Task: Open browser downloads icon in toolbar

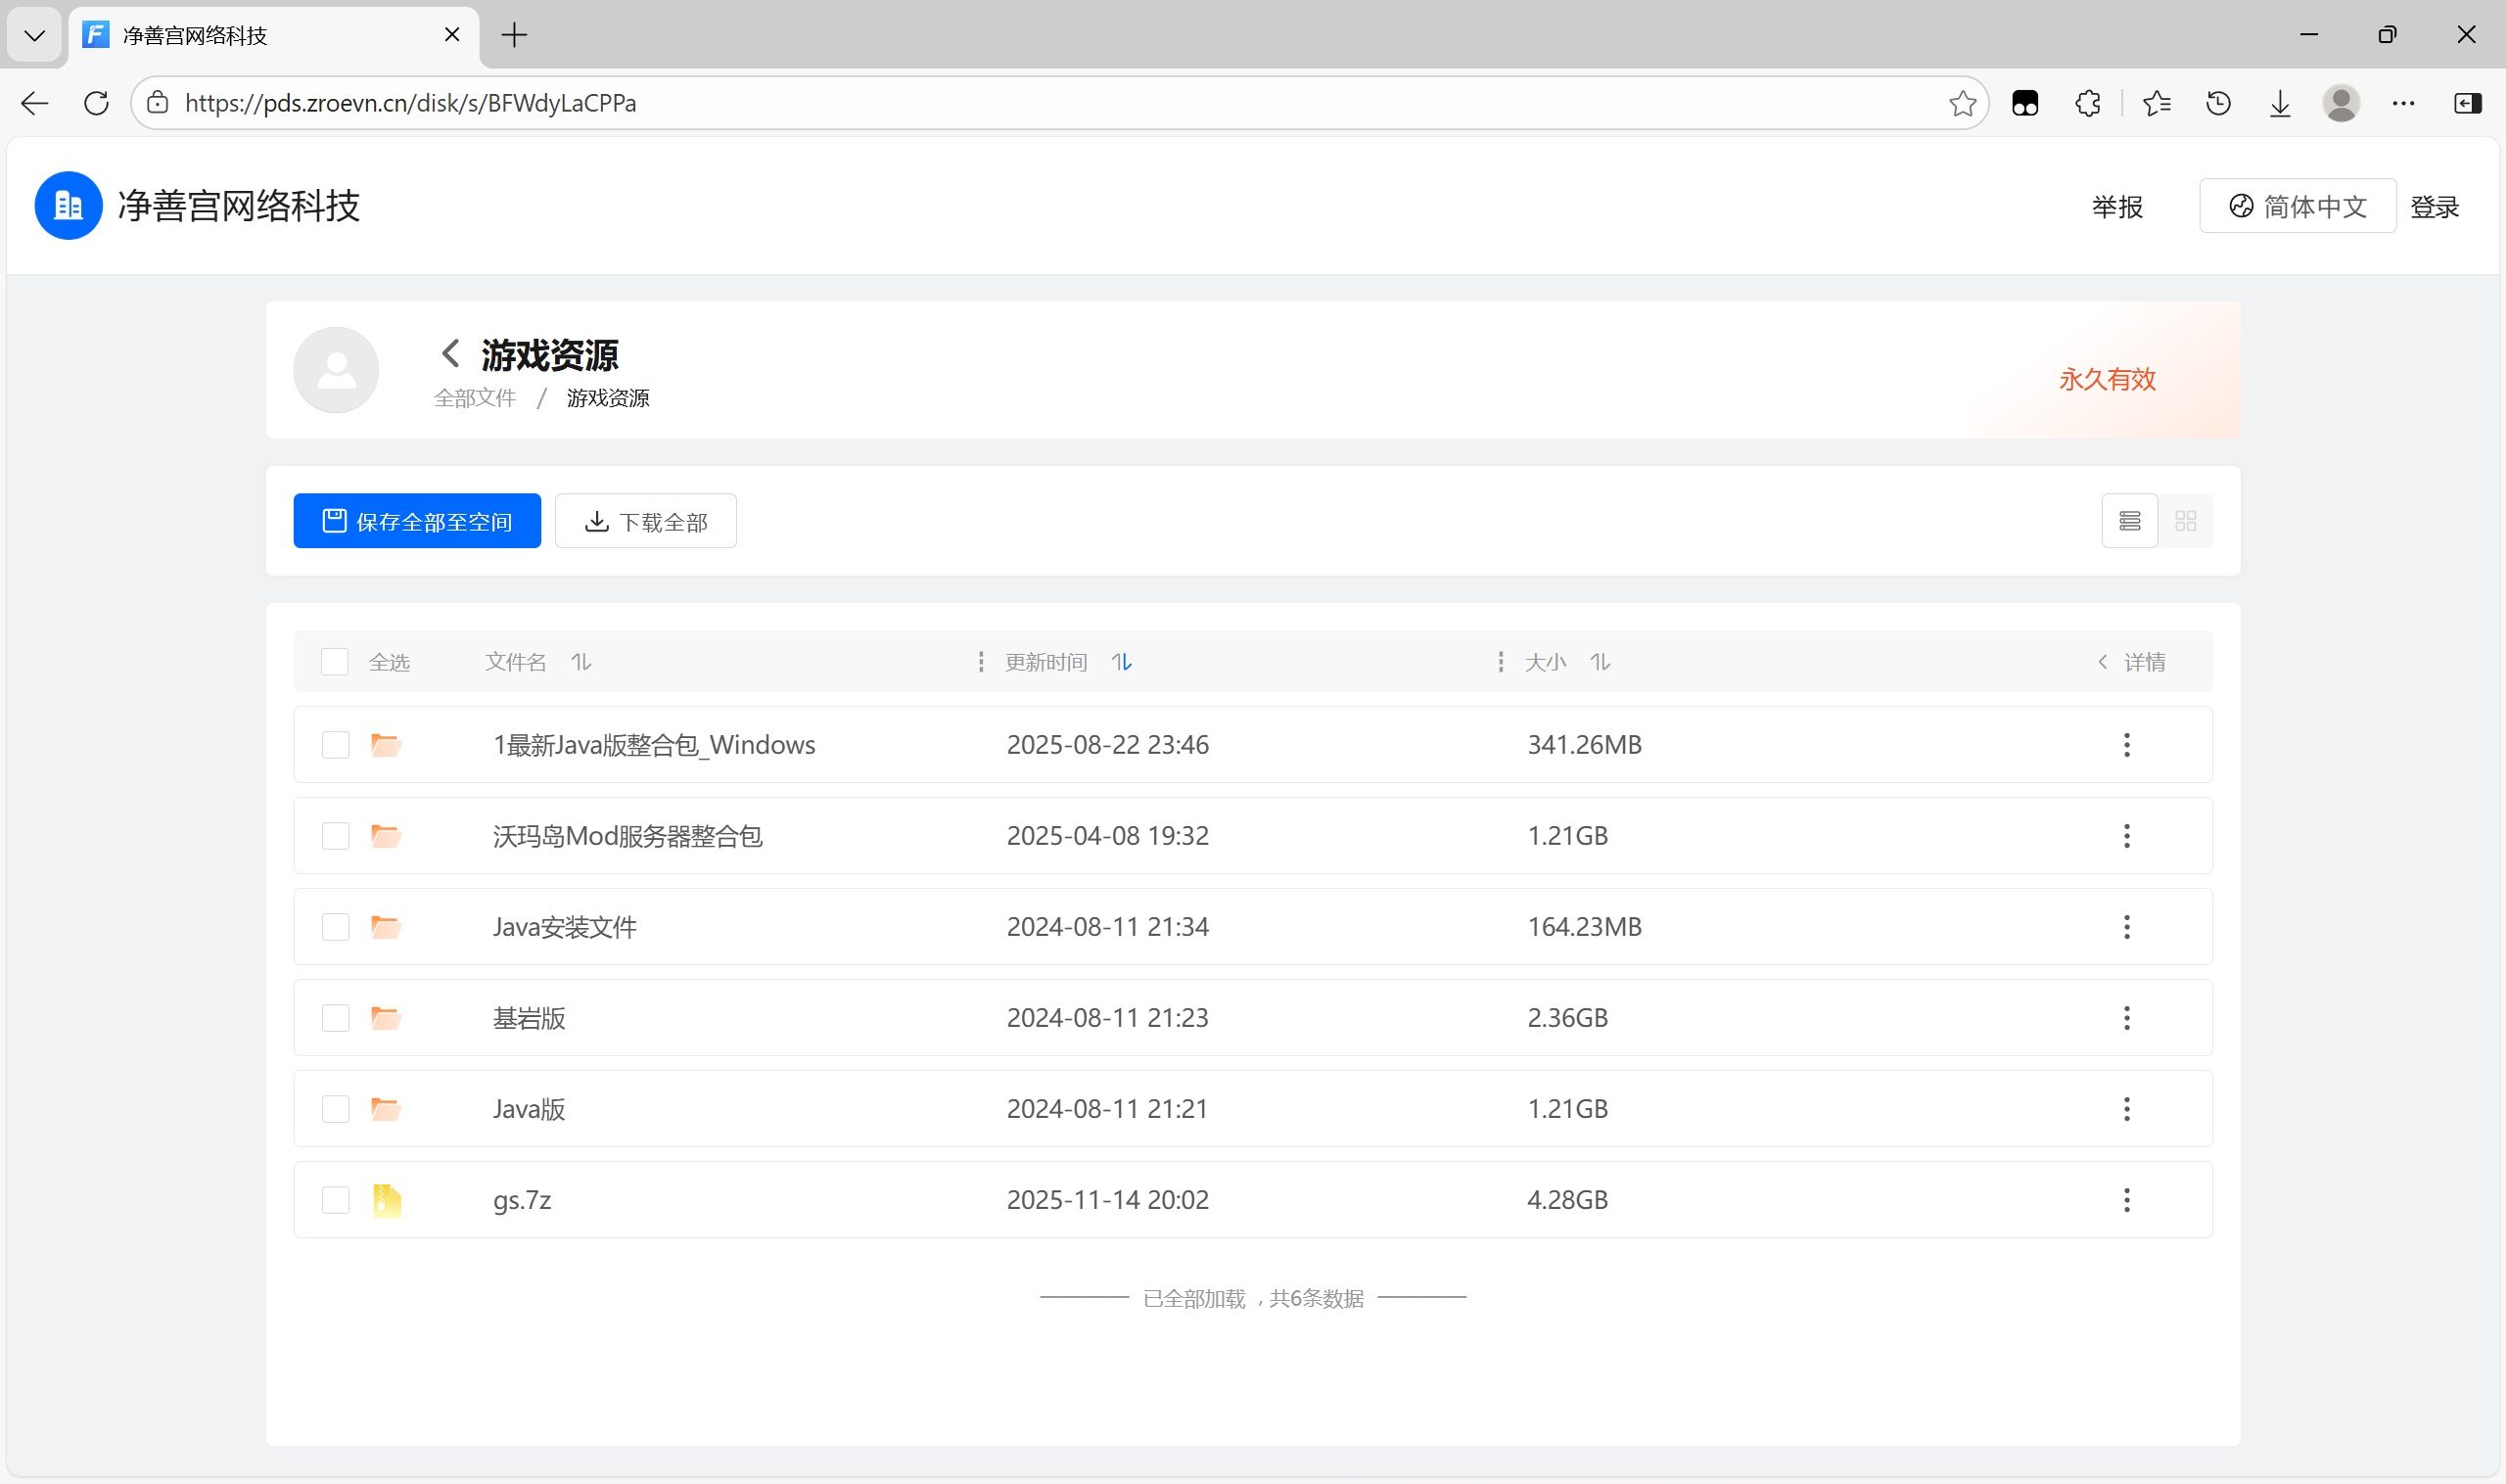Action: [x=2279, y=103]
